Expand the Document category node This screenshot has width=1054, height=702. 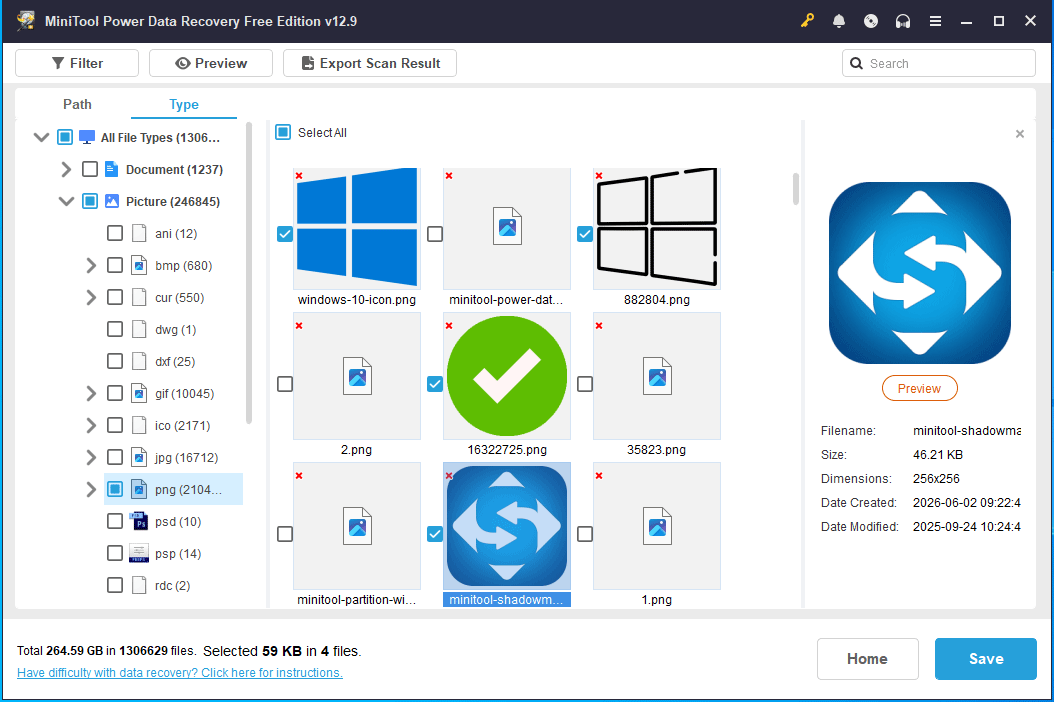[66, 169]
